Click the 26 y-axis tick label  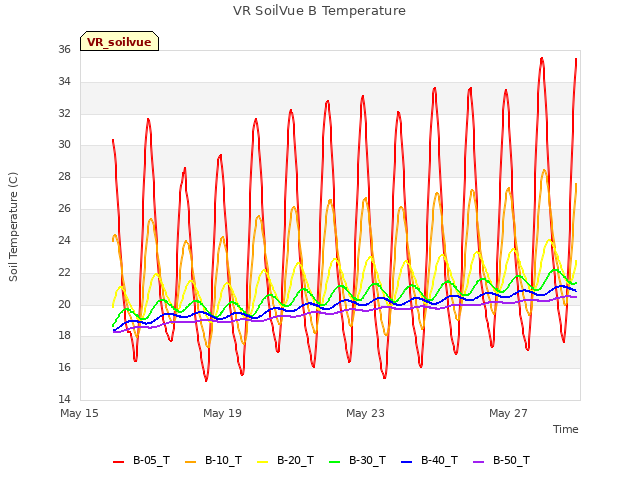64,209
